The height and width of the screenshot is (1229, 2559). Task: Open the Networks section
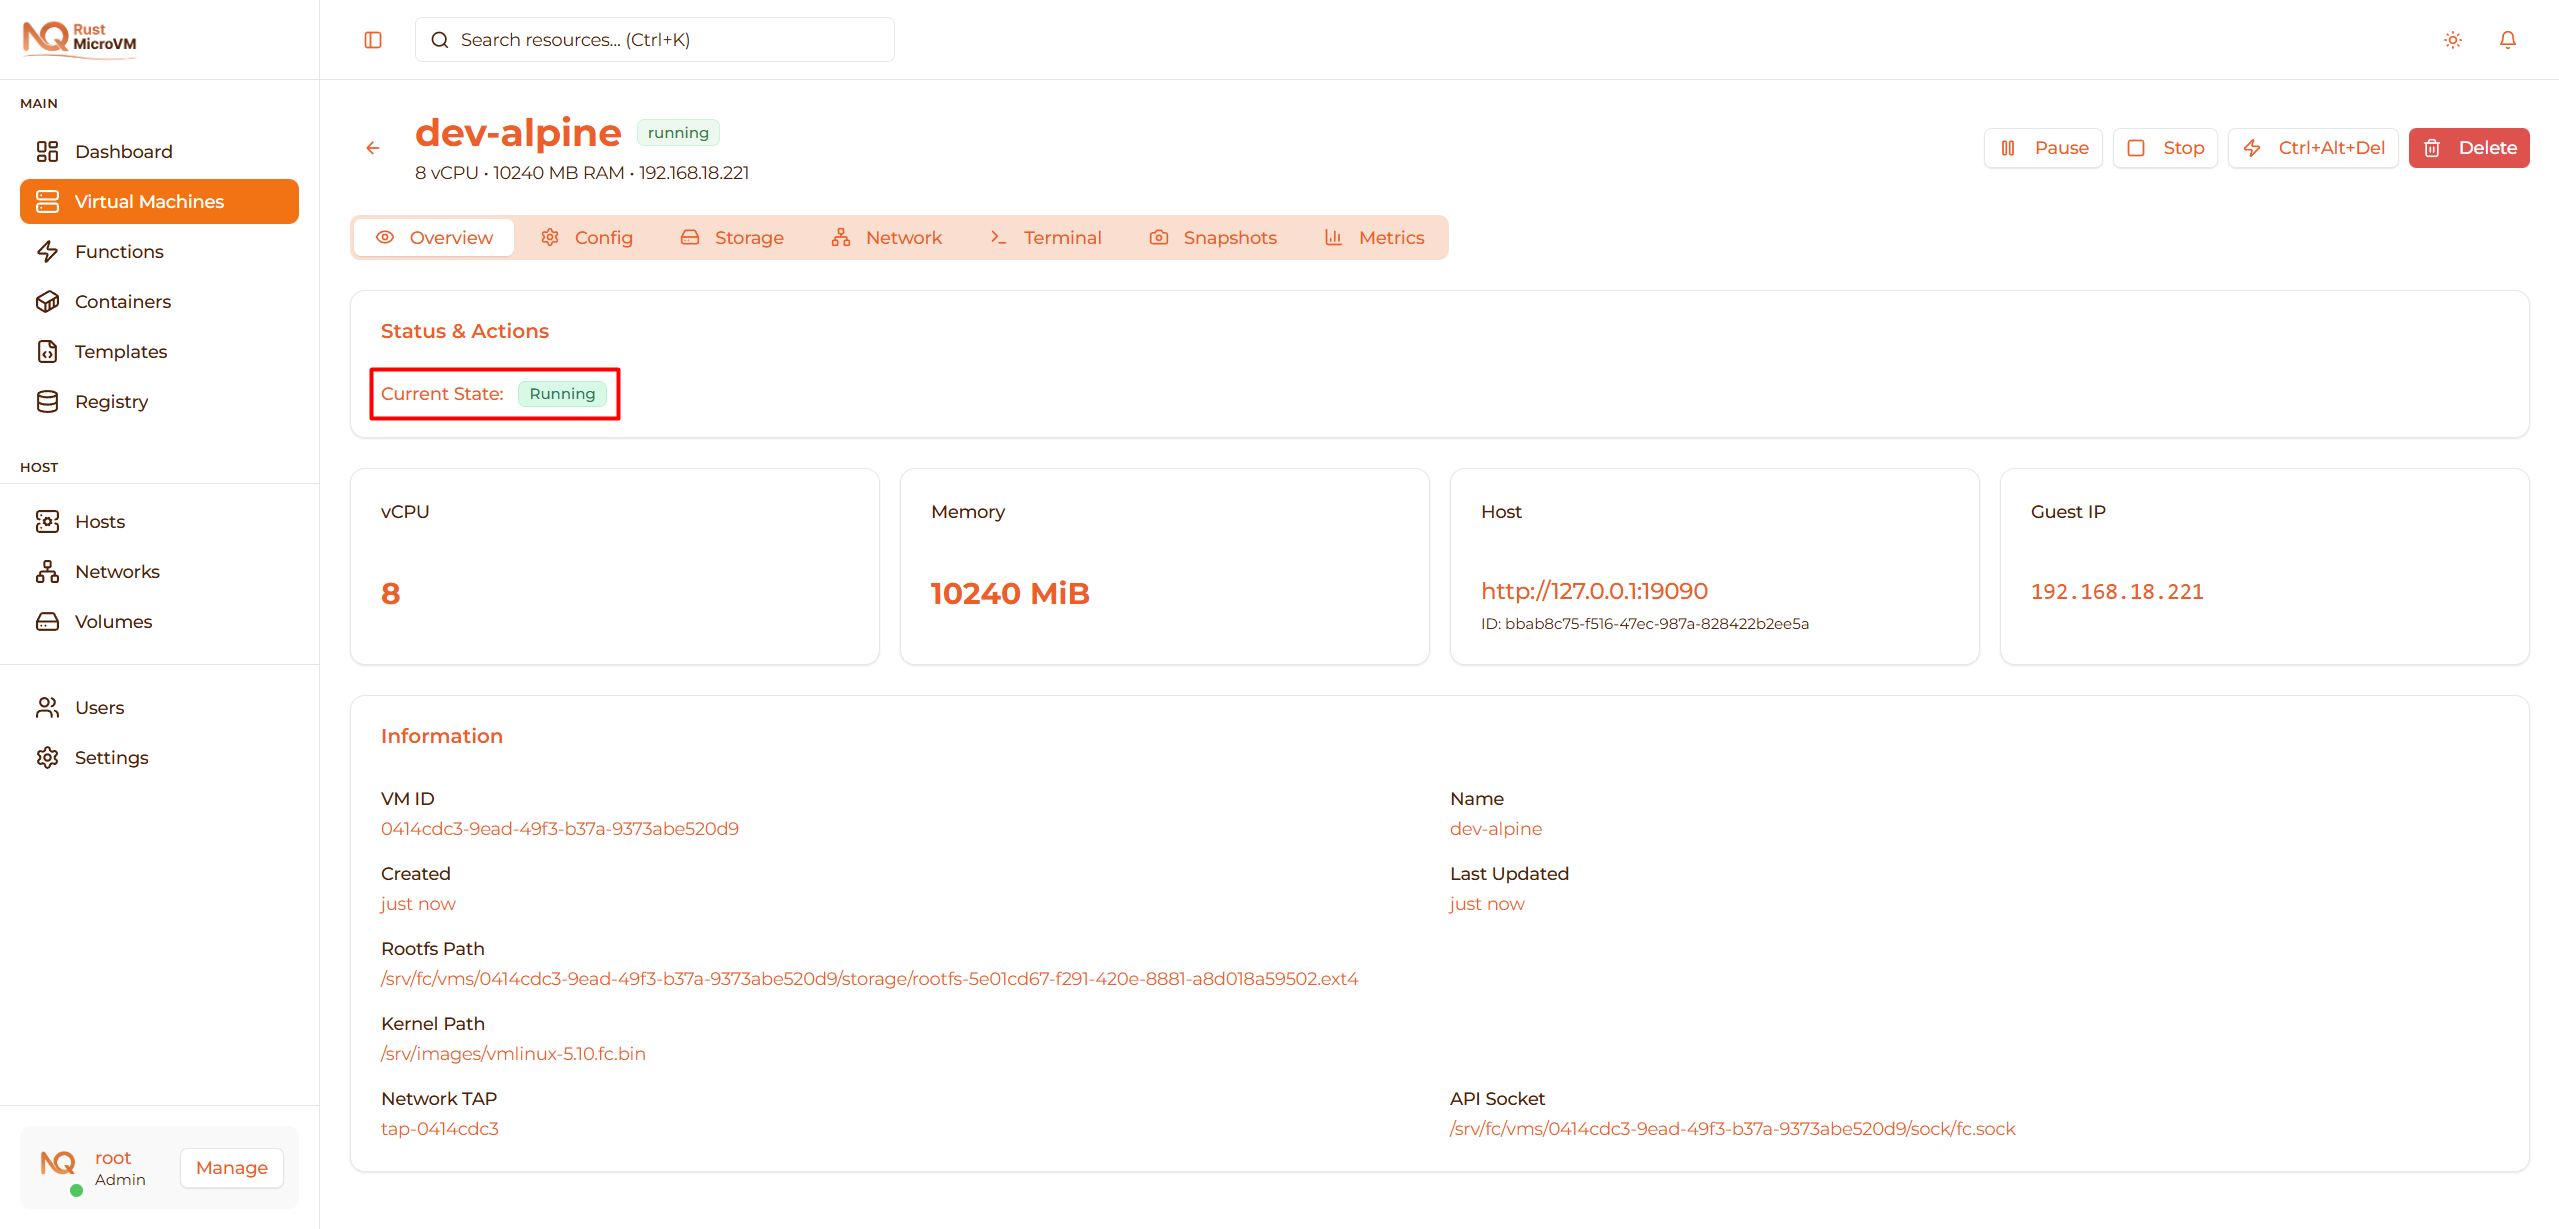(117, 571)
